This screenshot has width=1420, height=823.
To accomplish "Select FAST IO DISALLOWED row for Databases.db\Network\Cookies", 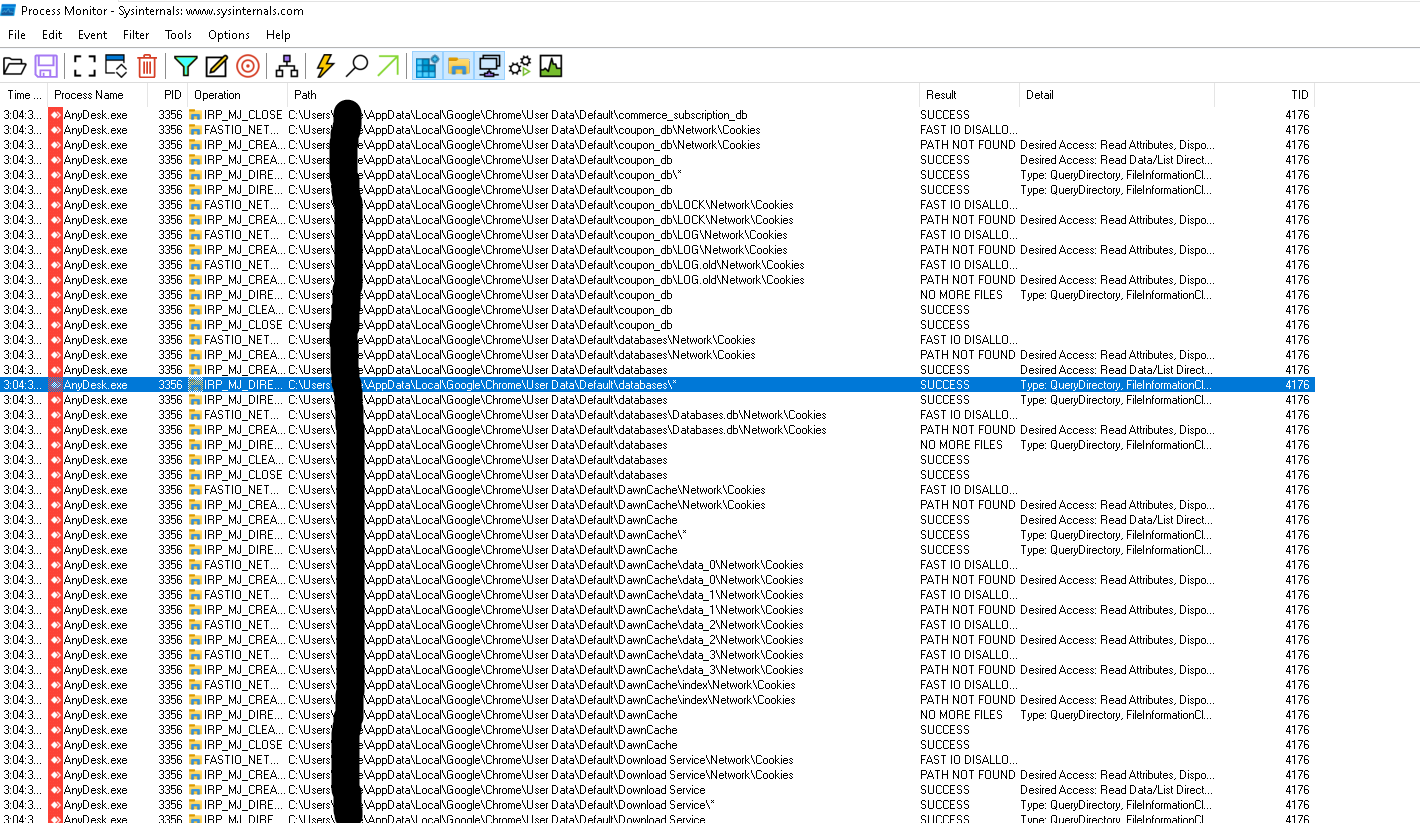I will (x=657, y=415).
